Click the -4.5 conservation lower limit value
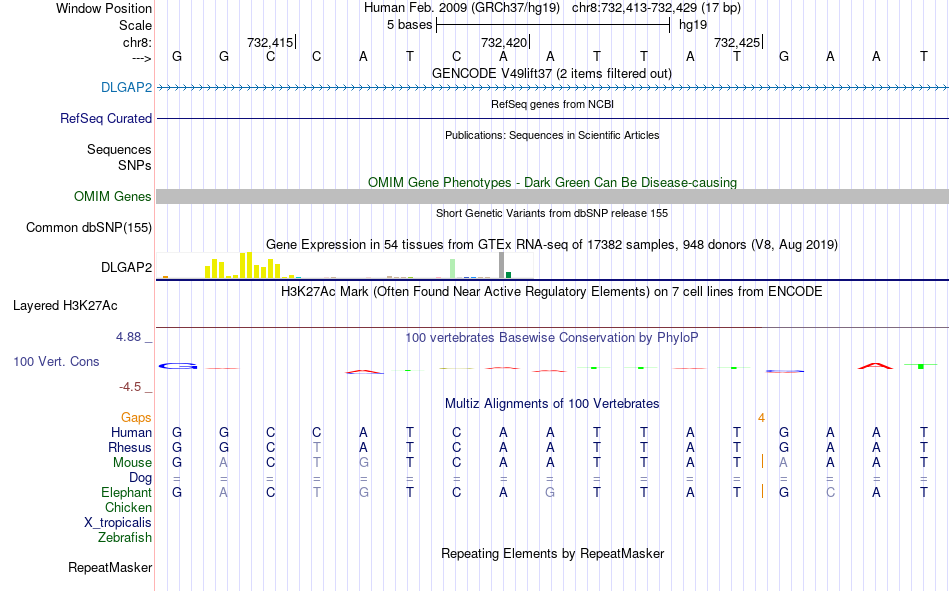 click(x=130, y=387)
